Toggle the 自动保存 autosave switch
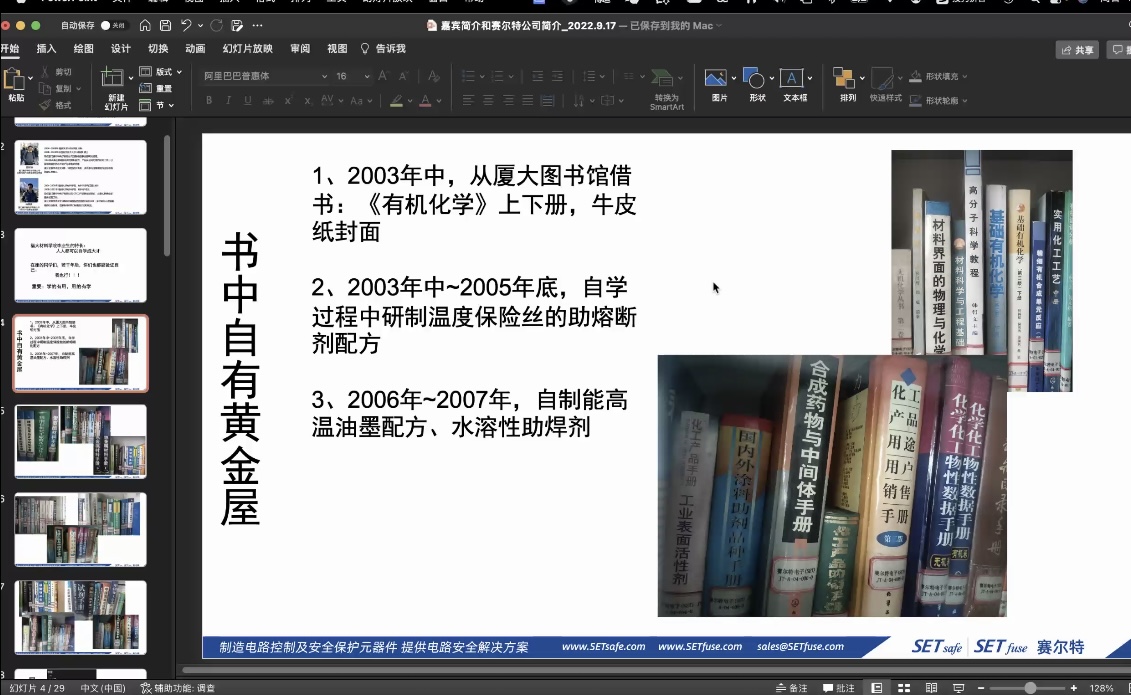The width and height of the screenshot is (1131, 695). pyautogui.click(x=112, y=25)
